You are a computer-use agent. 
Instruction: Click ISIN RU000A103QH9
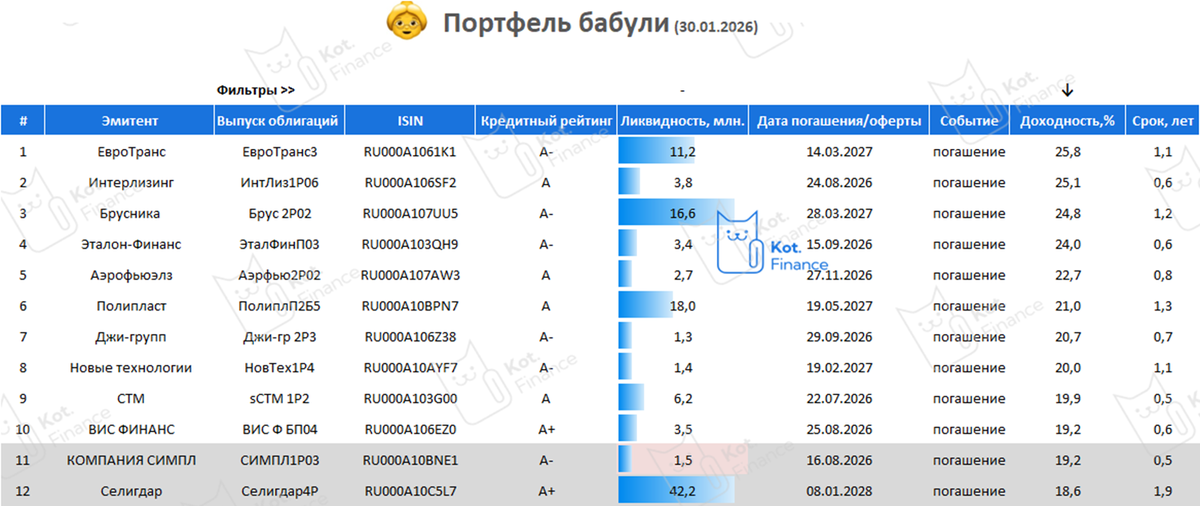410,244
